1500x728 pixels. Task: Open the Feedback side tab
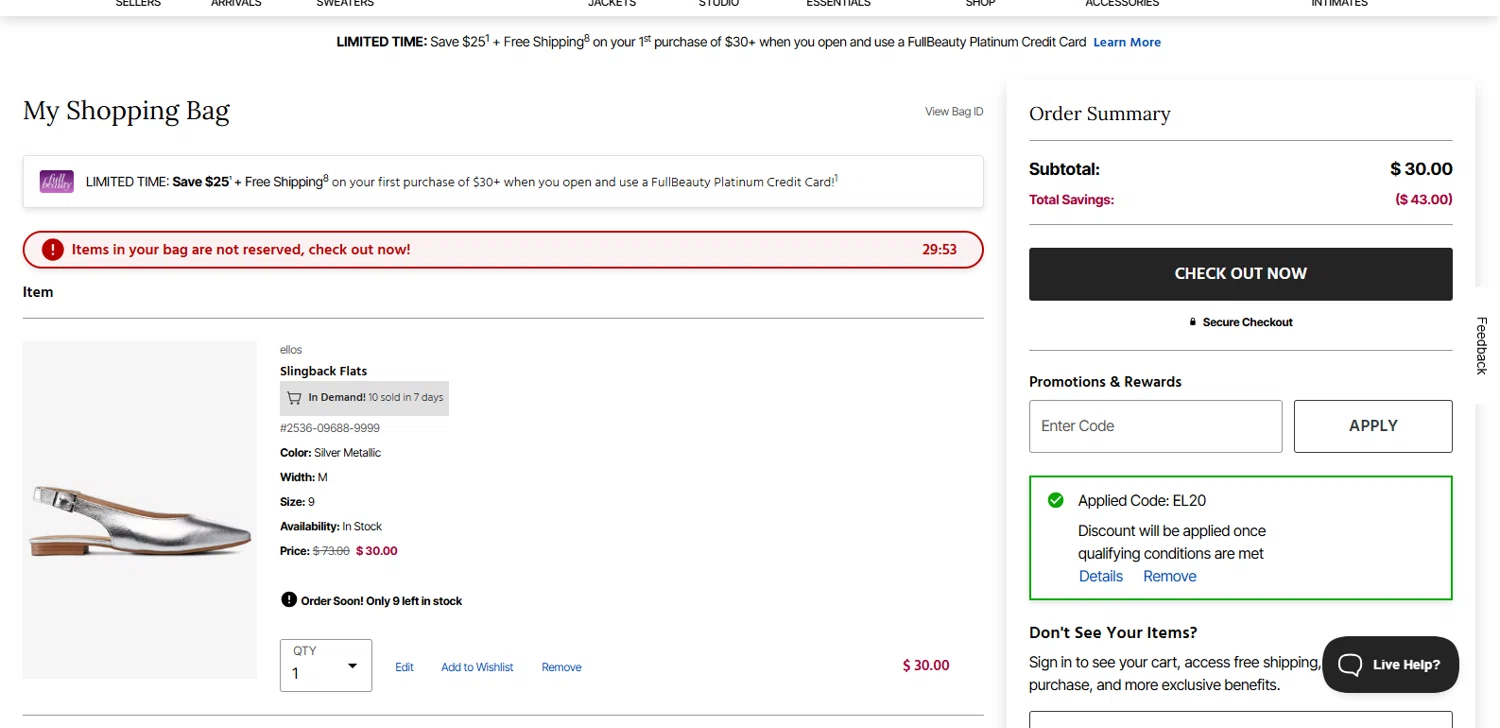[x=1482, y=345]
